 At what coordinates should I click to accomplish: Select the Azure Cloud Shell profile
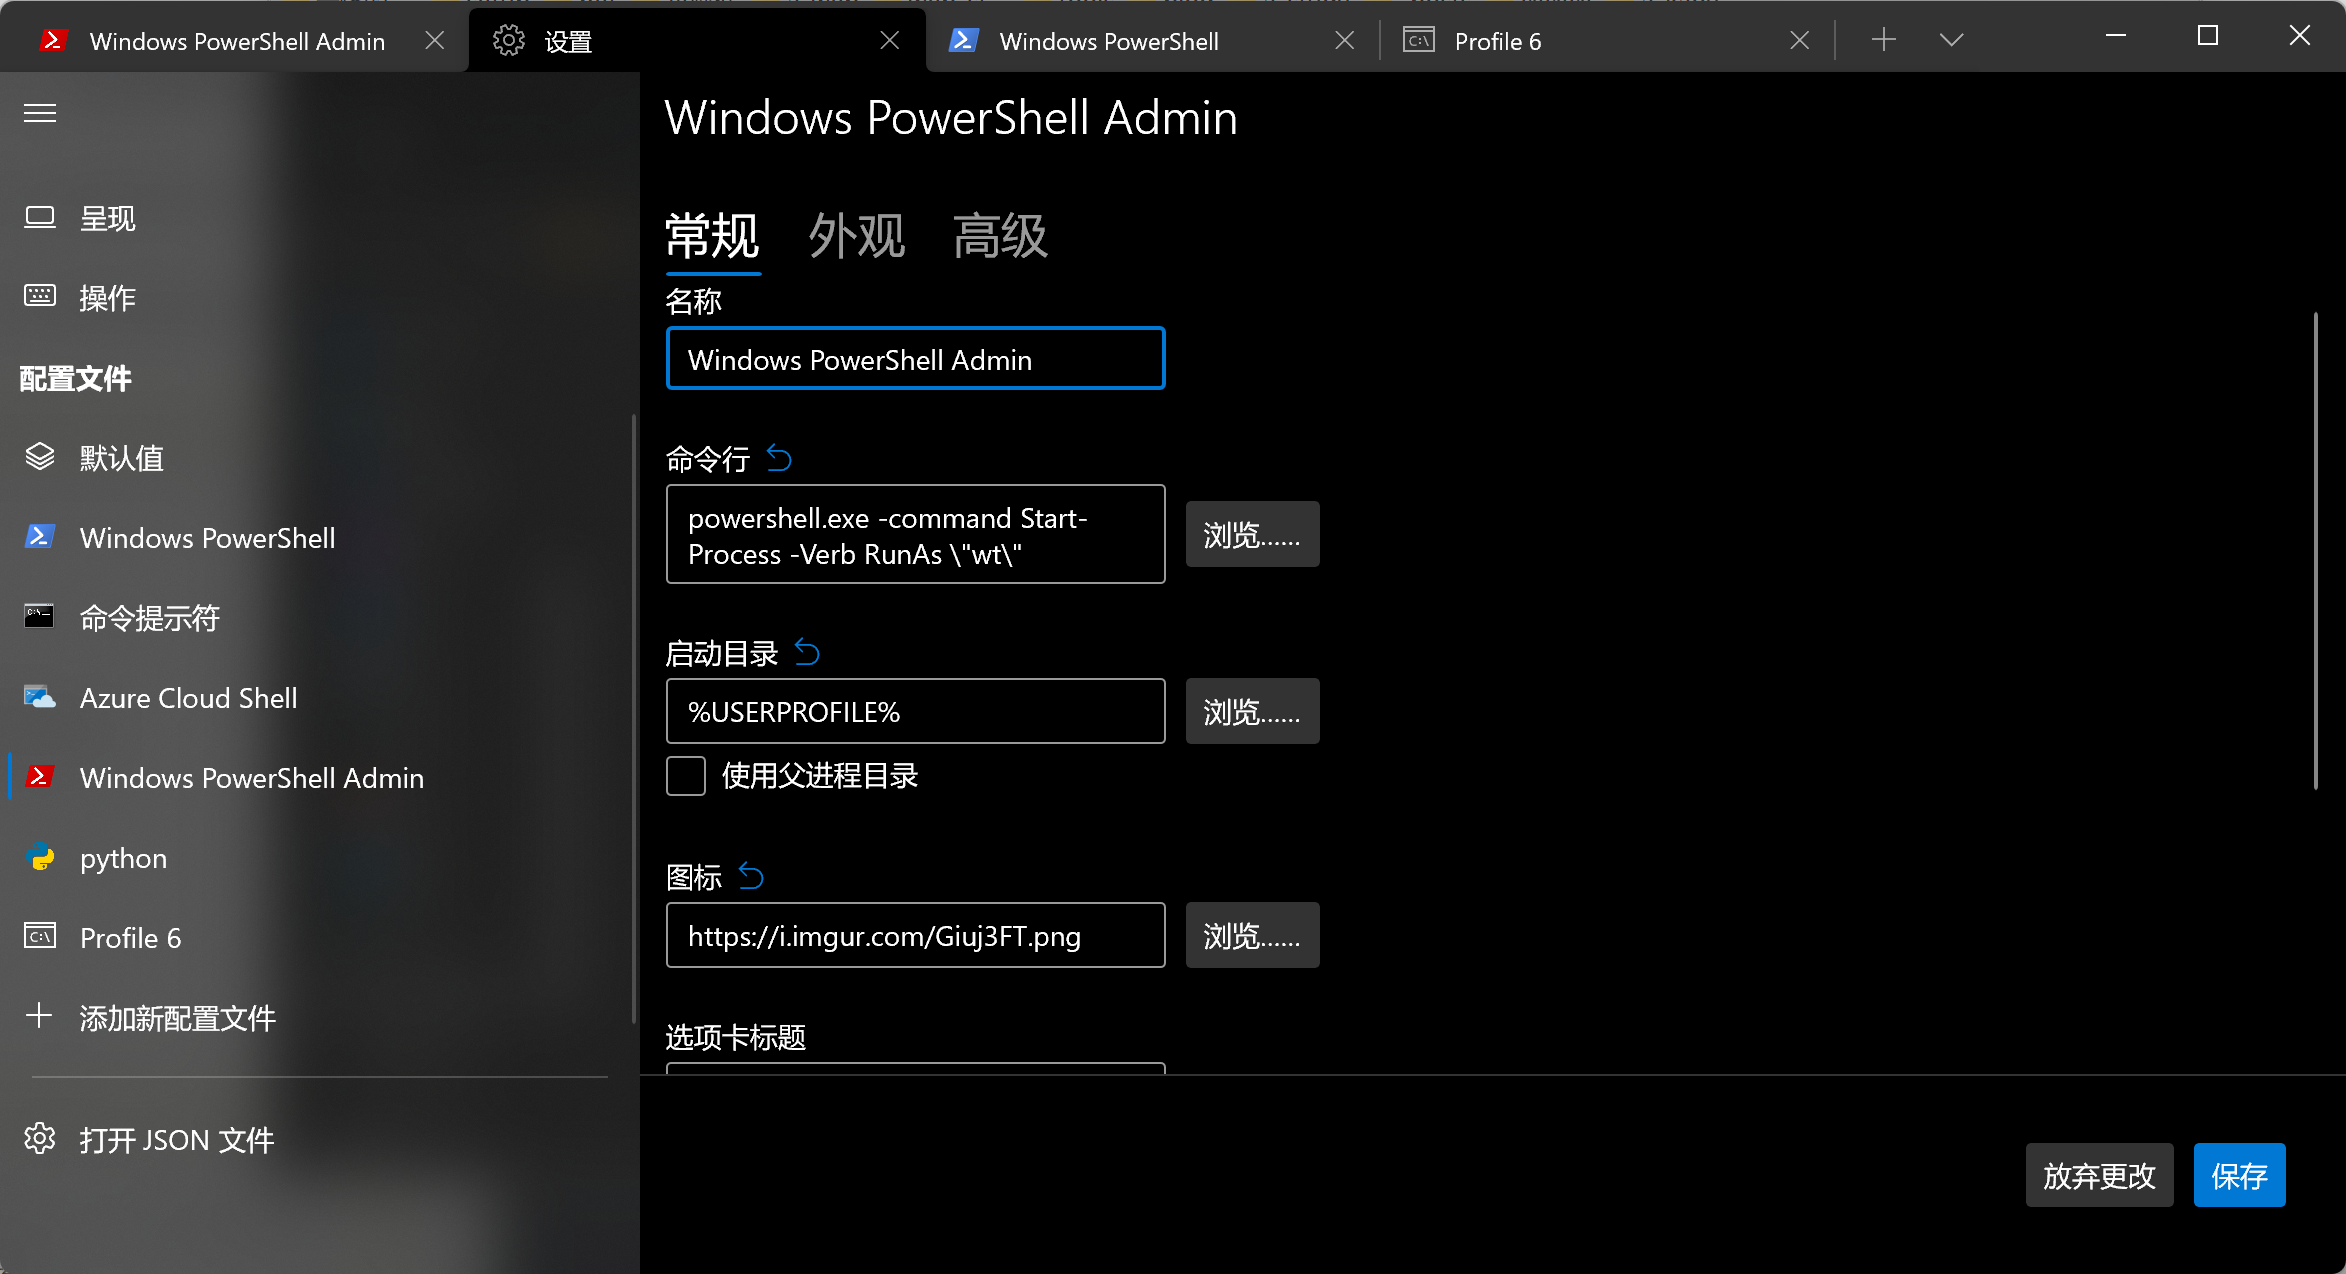pyautogui.click(x=188, y=697)
